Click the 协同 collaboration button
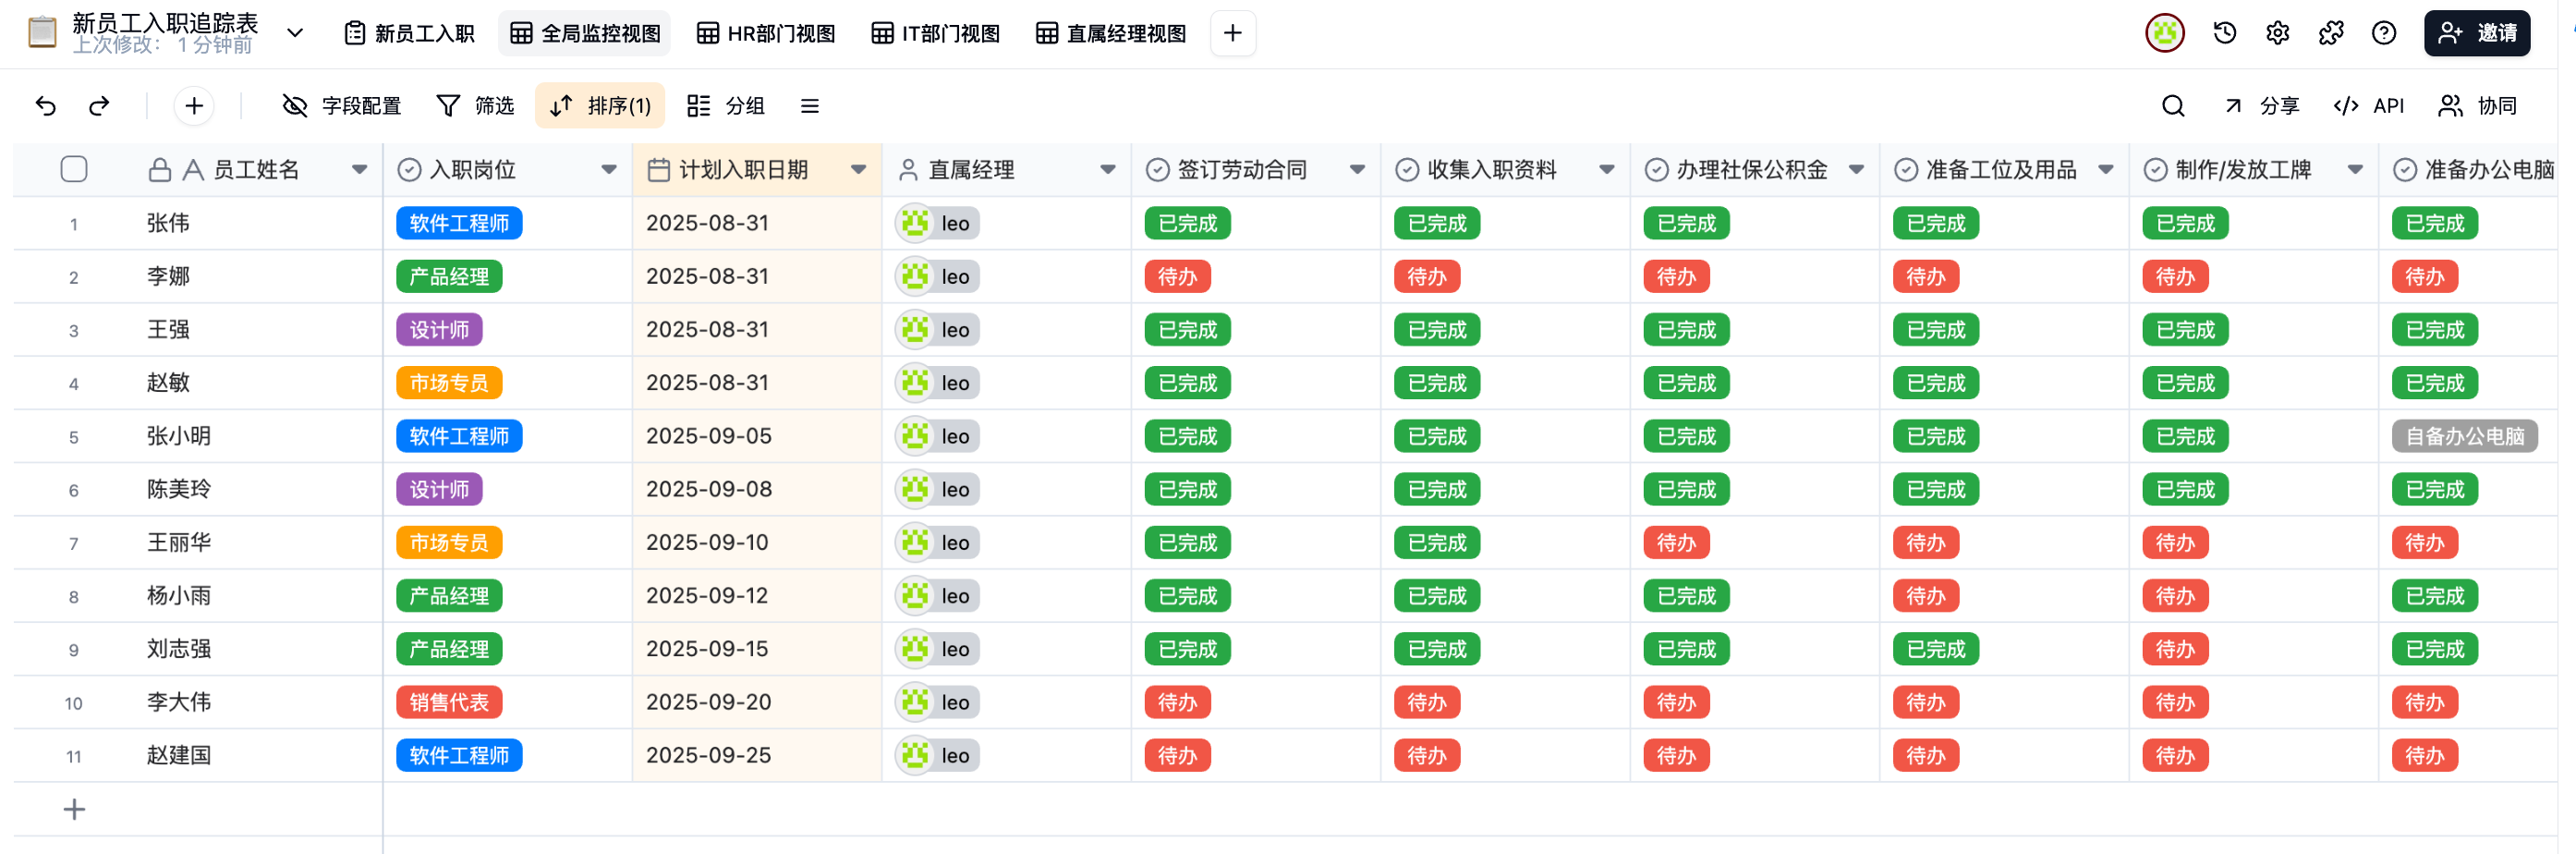This screenshot has width=2576, height=854. pos(2478,106)
